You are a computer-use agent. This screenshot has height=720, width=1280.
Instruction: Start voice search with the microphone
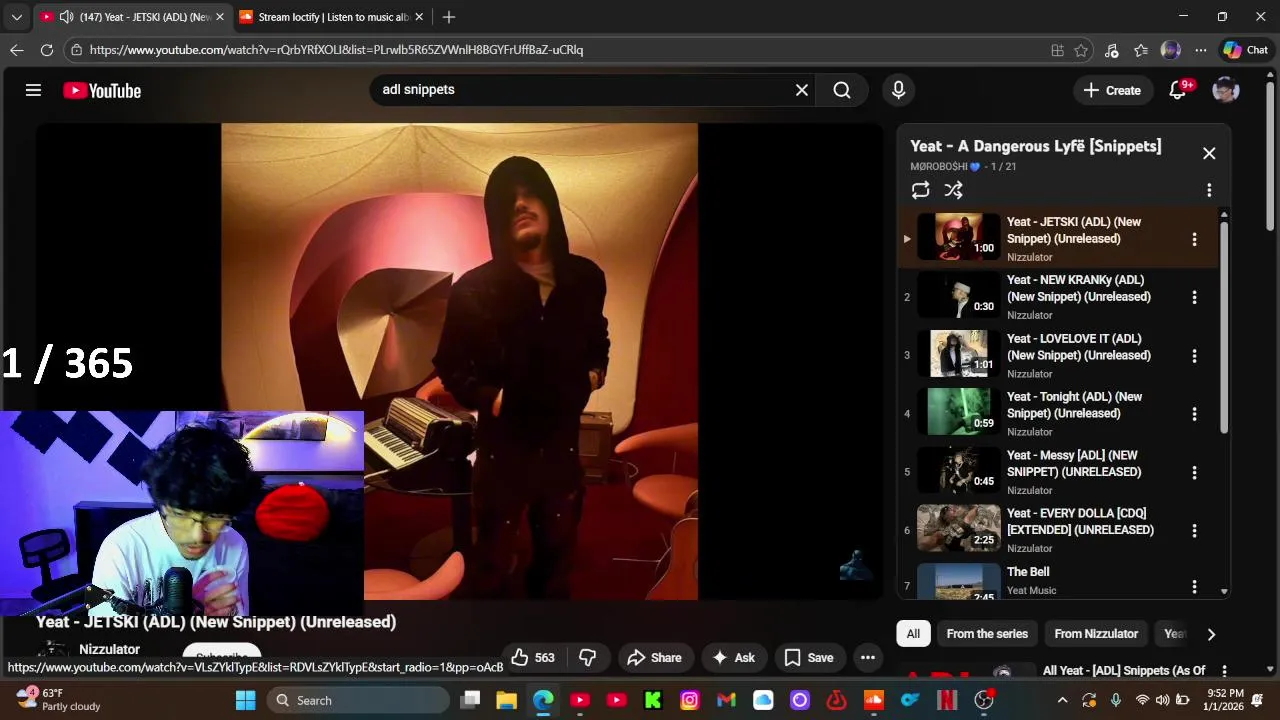(898, 90)
